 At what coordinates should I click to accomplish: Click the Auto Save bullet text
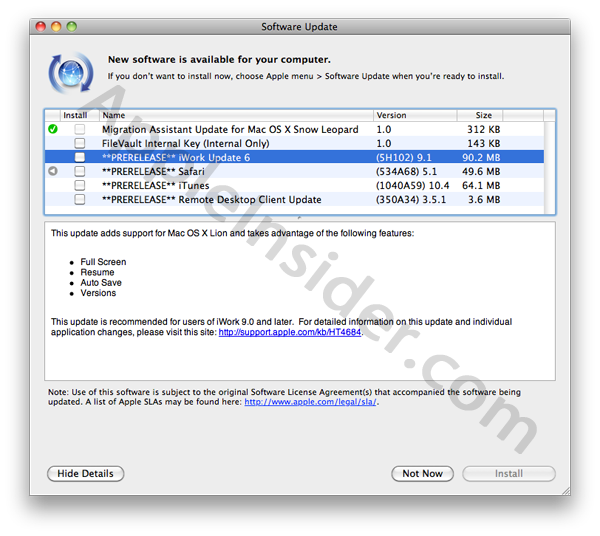point(101,282)
